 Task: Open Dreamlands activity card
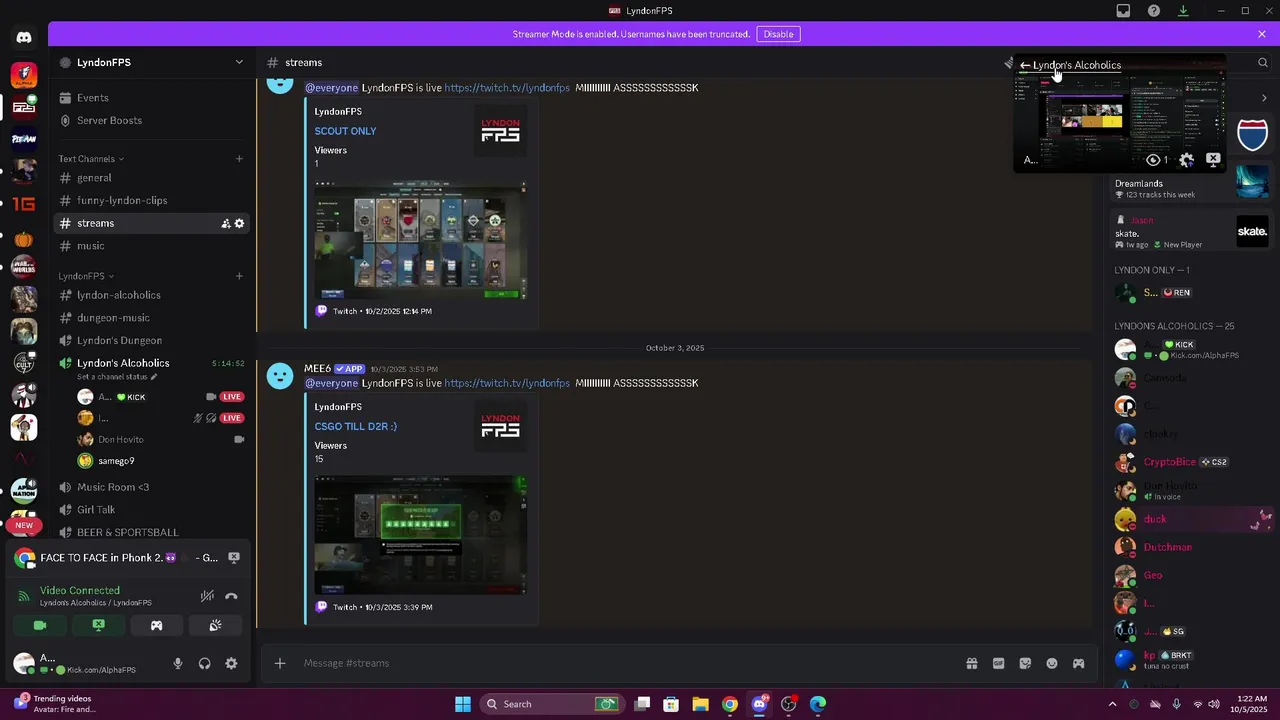(1190, 185)
